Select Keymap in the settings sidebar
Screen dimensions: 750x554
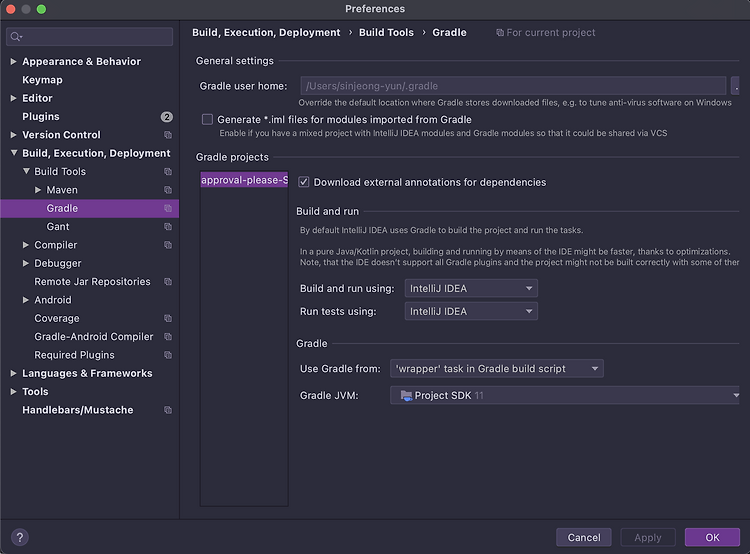[x=42, y=80]
